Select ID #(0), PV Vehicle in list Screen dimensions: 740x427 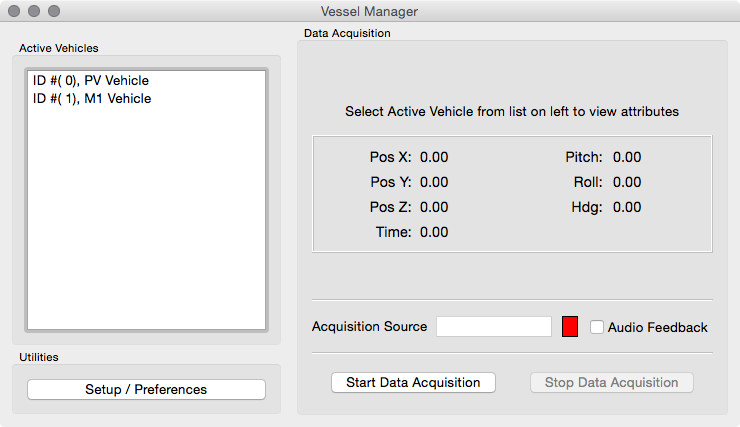click(91, 80)
